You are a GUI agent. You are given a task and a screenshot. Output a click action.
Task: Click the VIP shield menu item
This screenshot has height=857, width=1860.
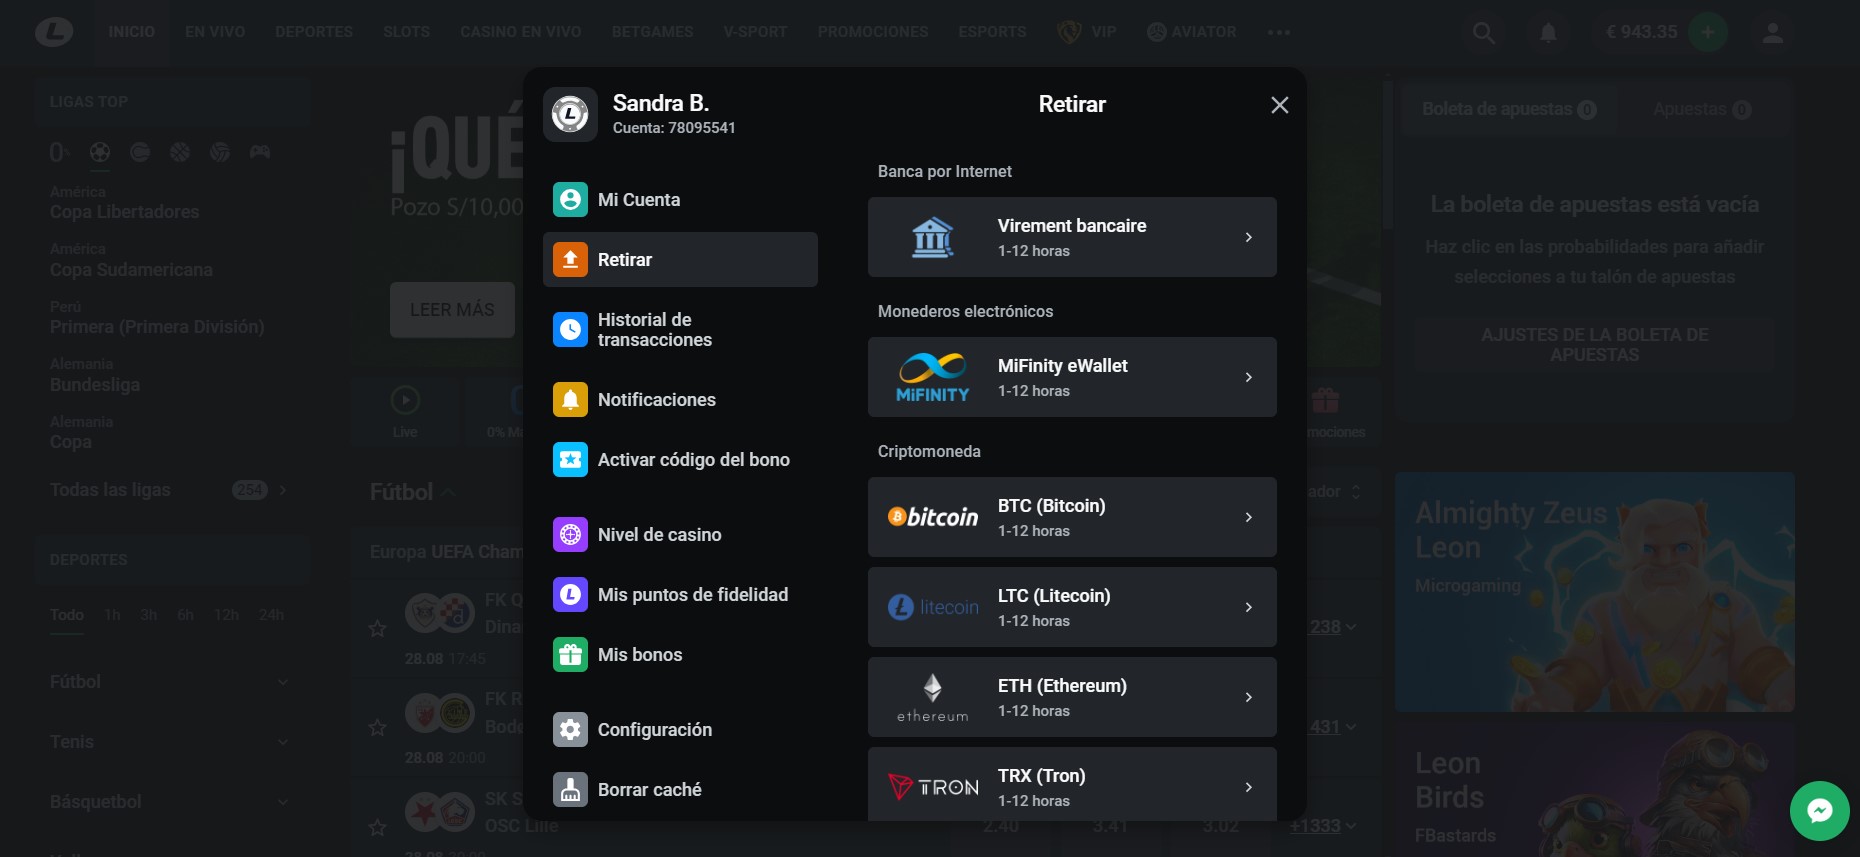point(1087,32)
